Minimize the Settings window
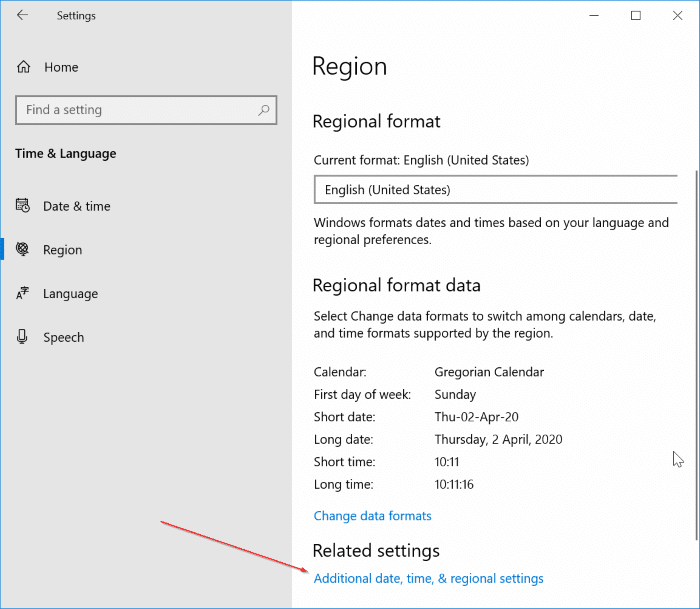This screenshot has width=700, height=609. [x=594, y=16]
